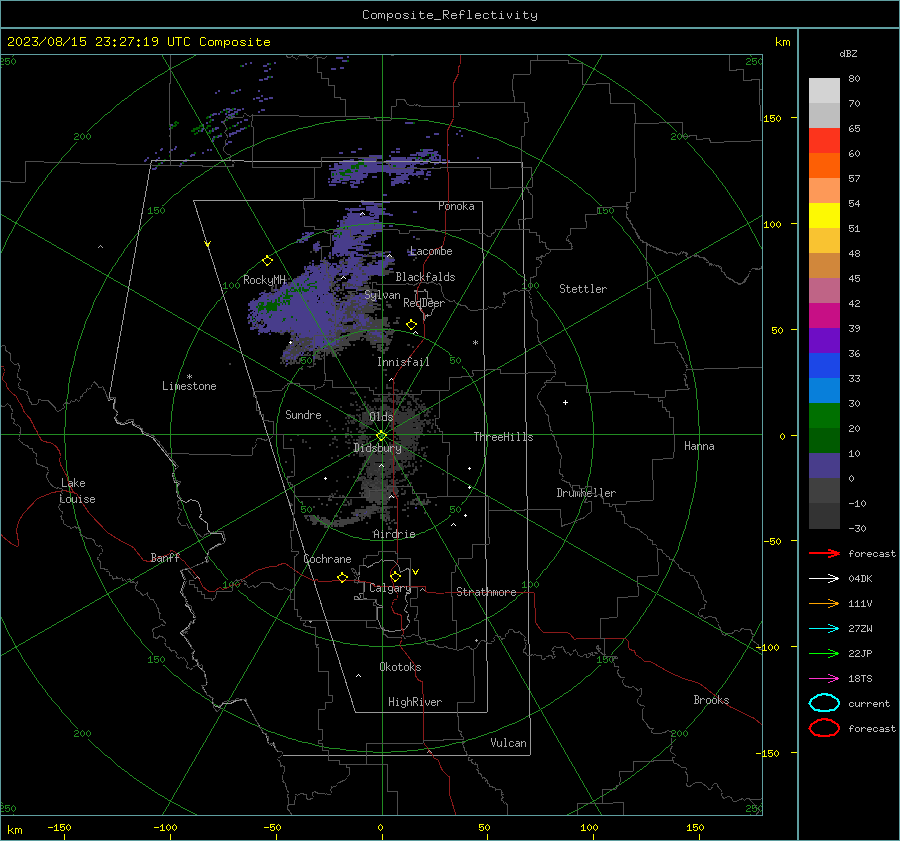This screenshot has width=900, height=841.
Task: Click the magenta swatch below 42 dBZ
Action: click(824, 315)
